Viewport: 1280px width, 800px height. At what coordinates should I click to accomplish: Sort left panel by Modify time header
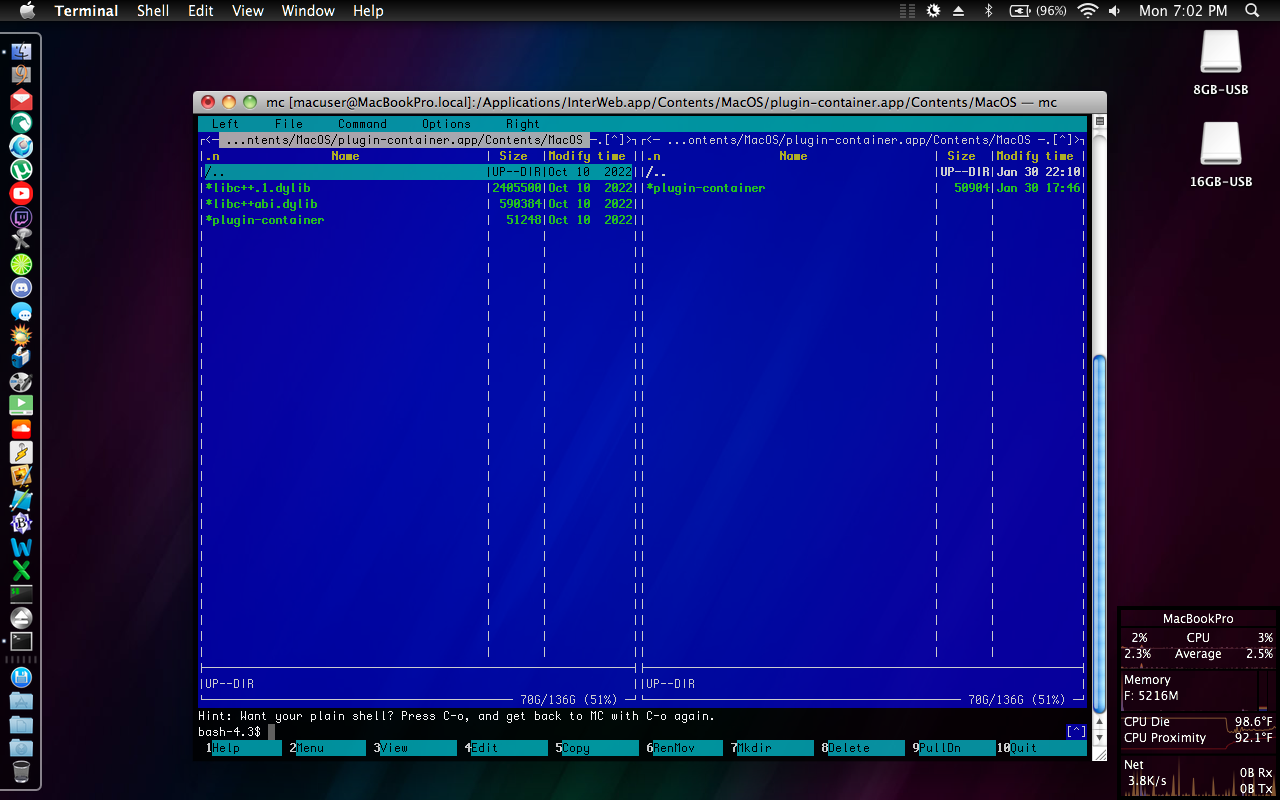587,156
